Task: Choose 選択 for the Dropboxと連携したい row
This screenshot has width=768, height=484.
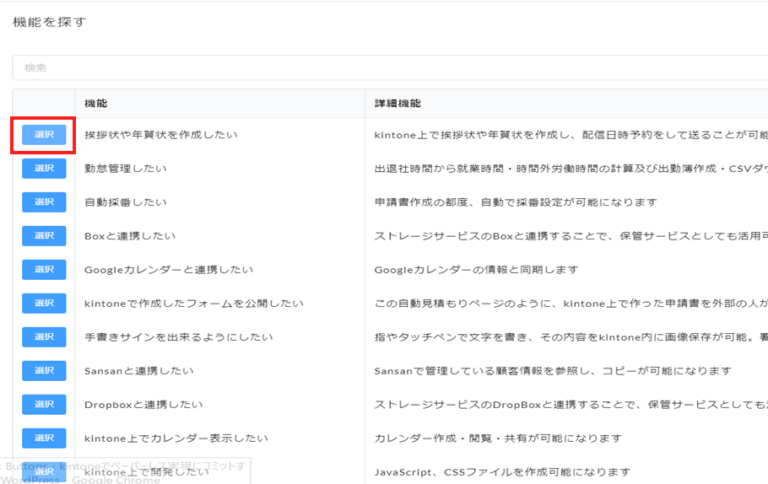Action: (x=44, y=404)
